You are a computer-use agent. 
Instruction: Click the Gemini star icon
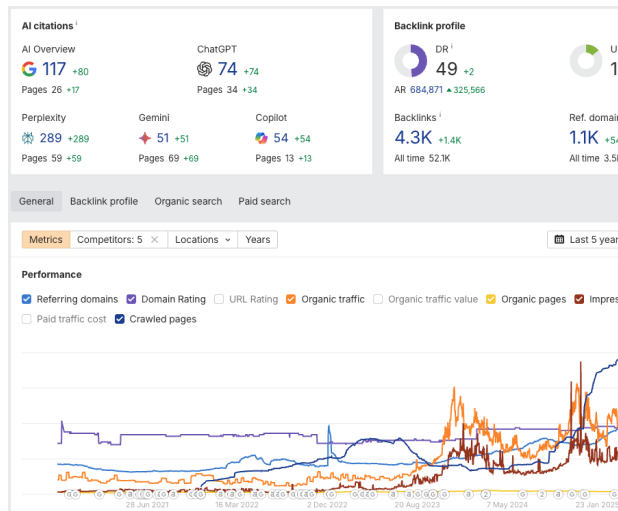click(x=145, y=138)
